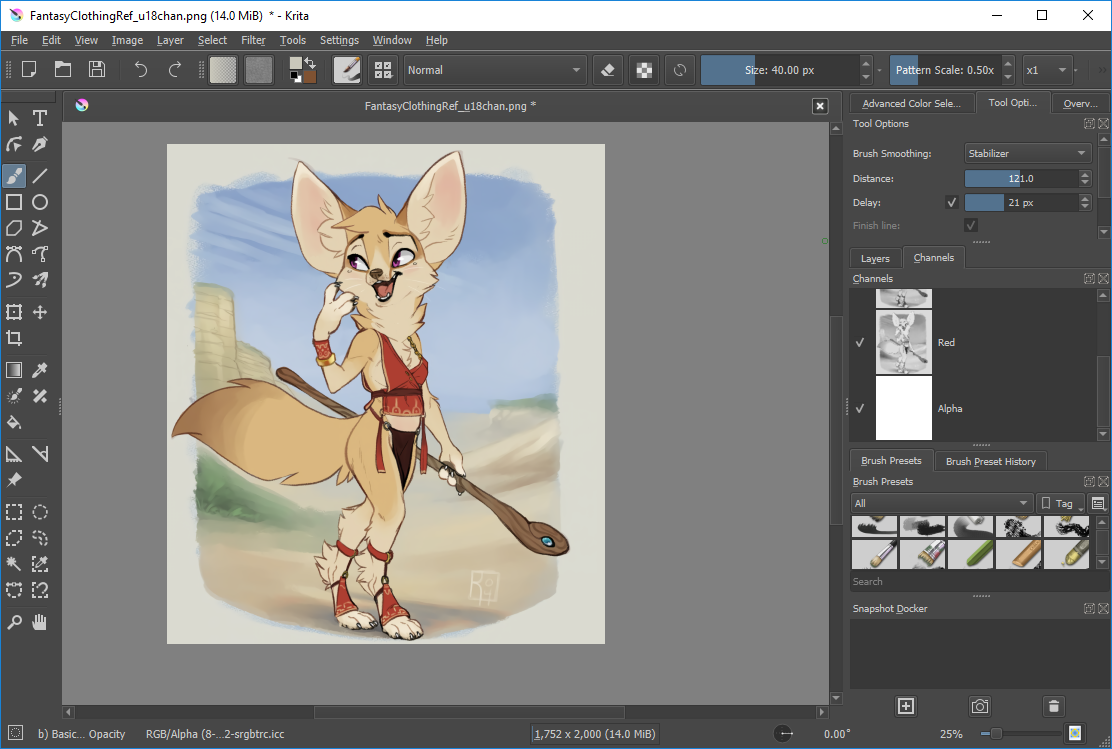Disable the Delay checkbox
The width and height of the screenshot is (1112, 749).
952,203
